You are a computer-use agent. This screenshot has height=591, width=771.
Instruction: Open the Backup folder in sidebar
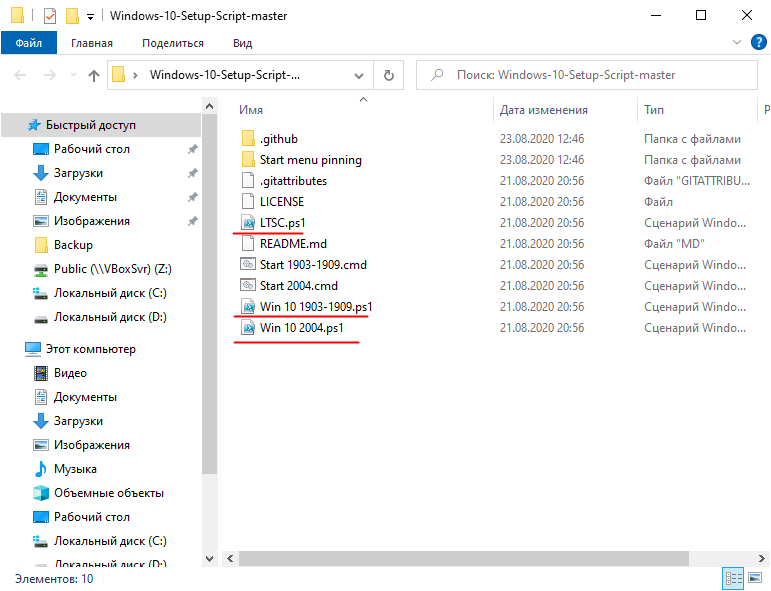click(73, 245)
